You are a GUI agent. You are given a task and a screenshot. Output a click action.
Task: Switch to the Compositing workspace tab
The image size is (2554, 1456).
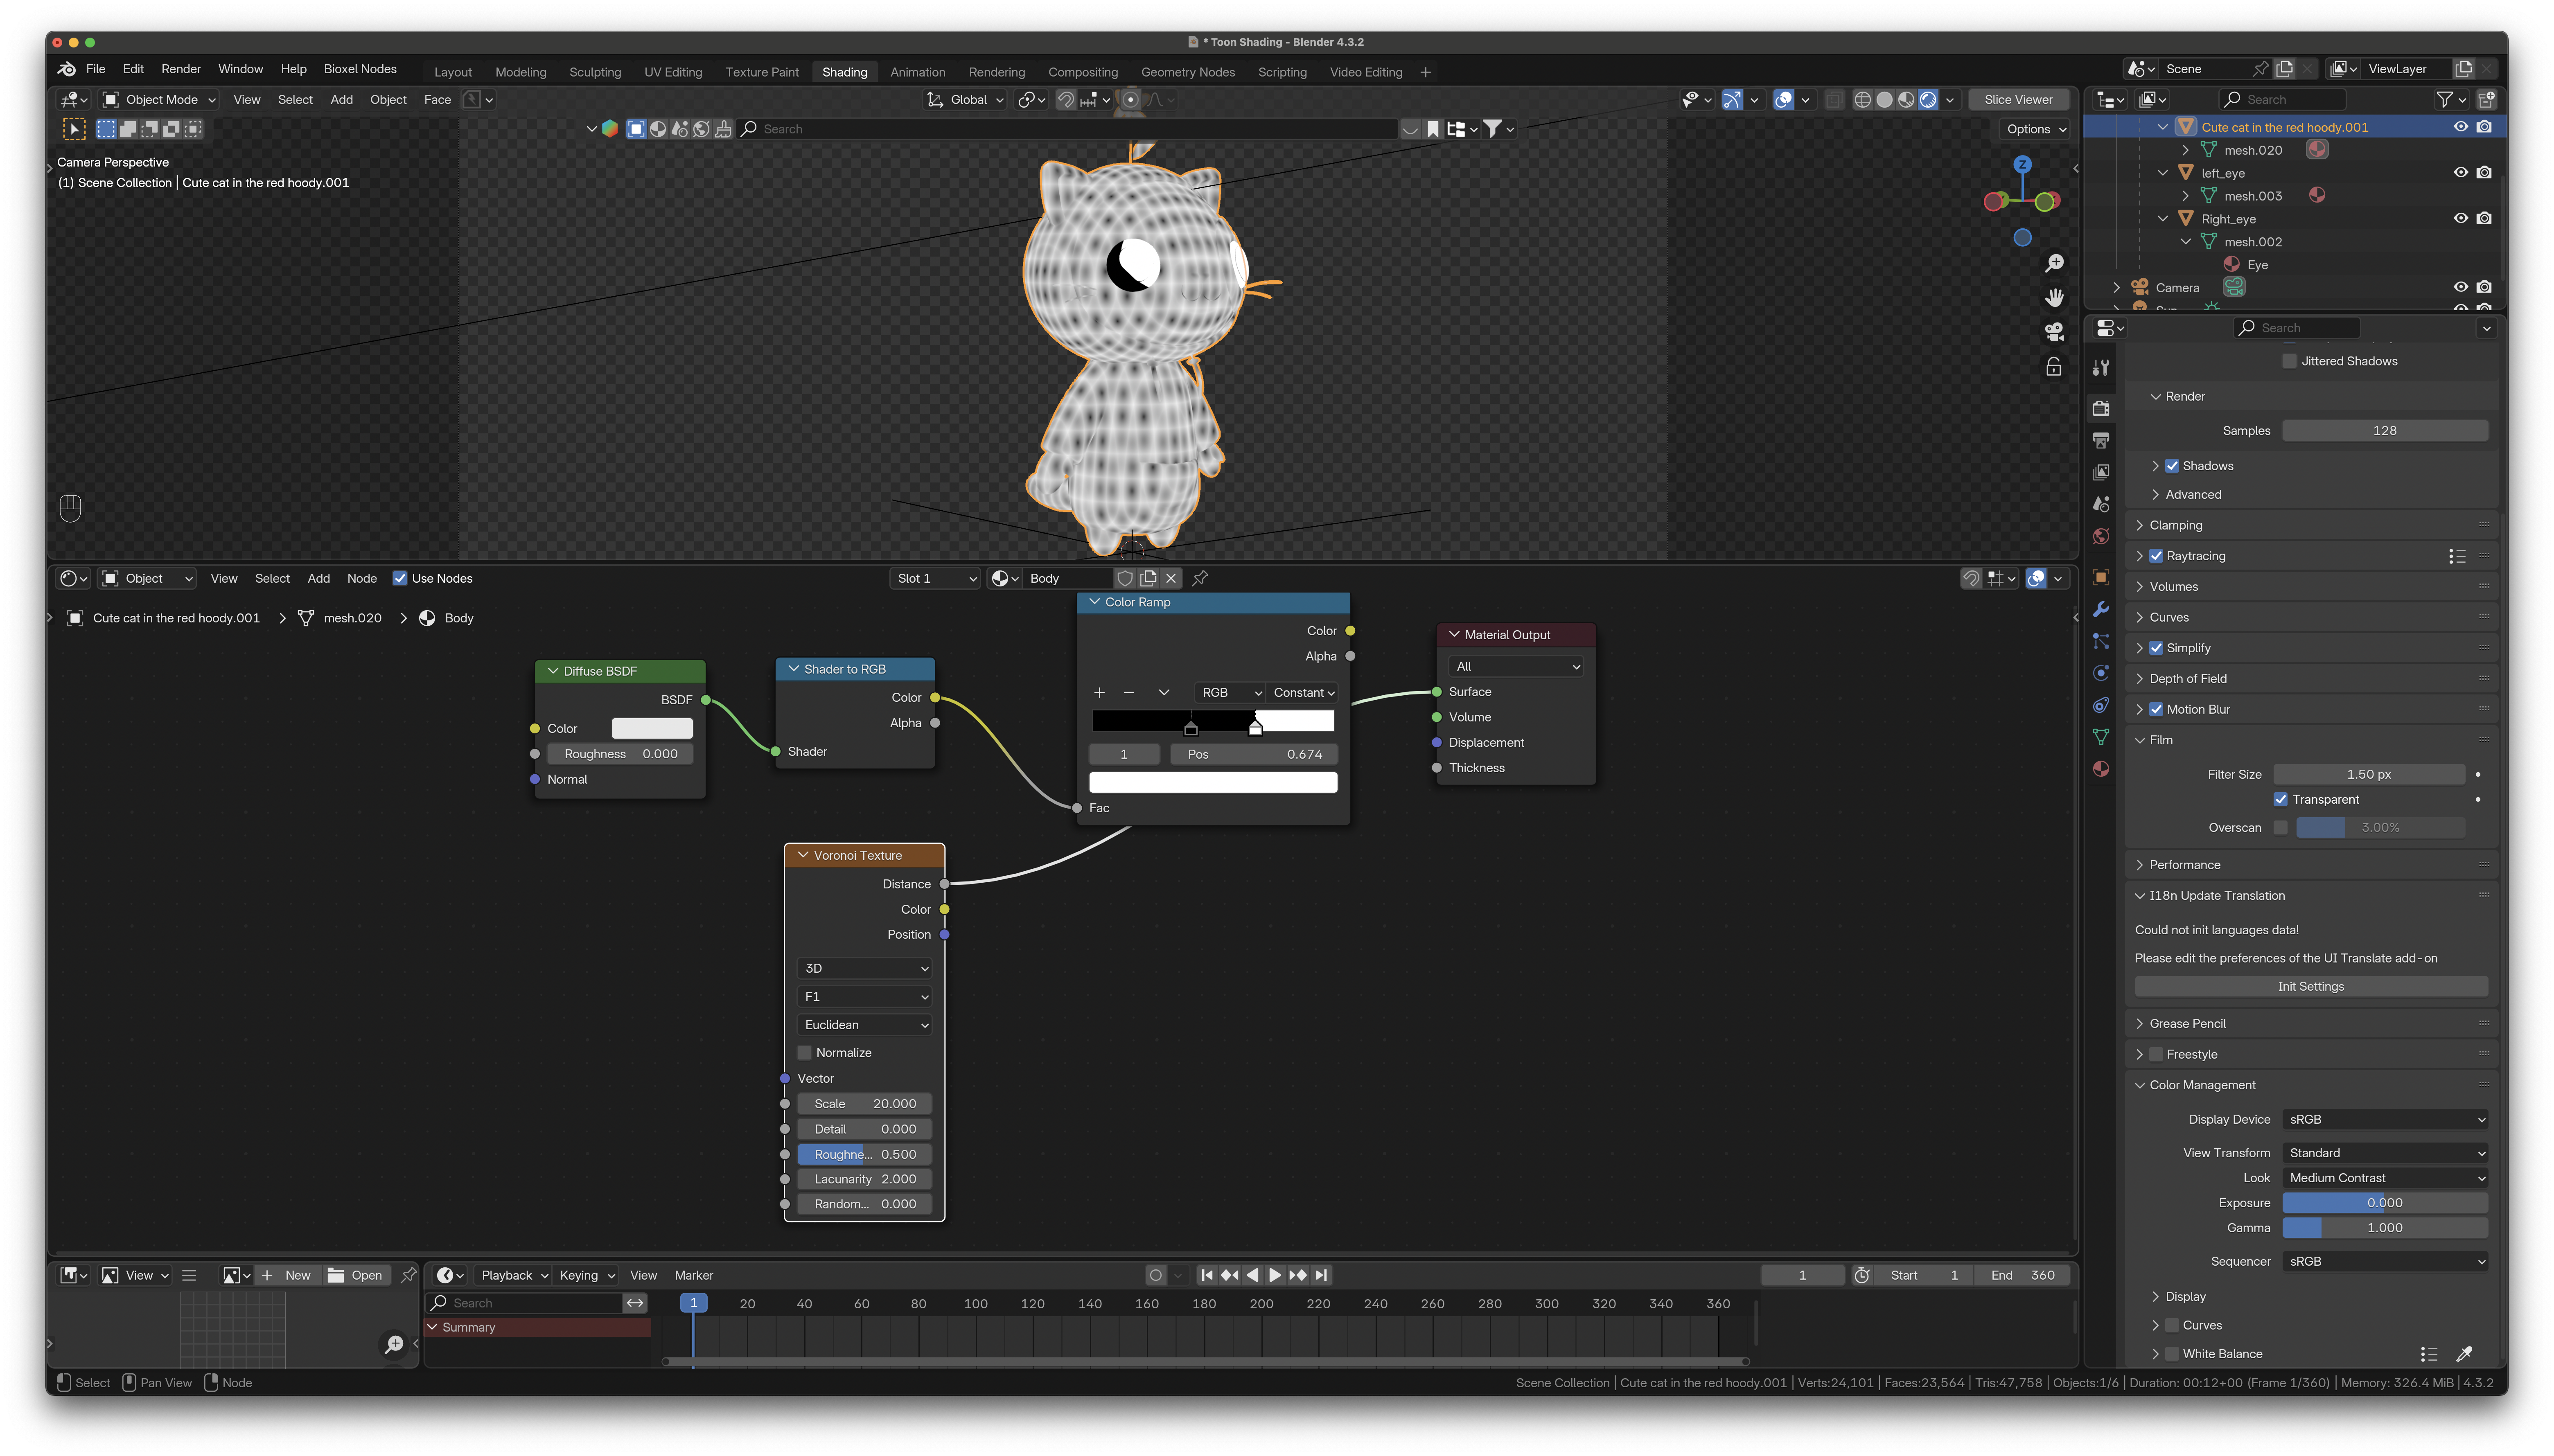[x=1083, y=72]
